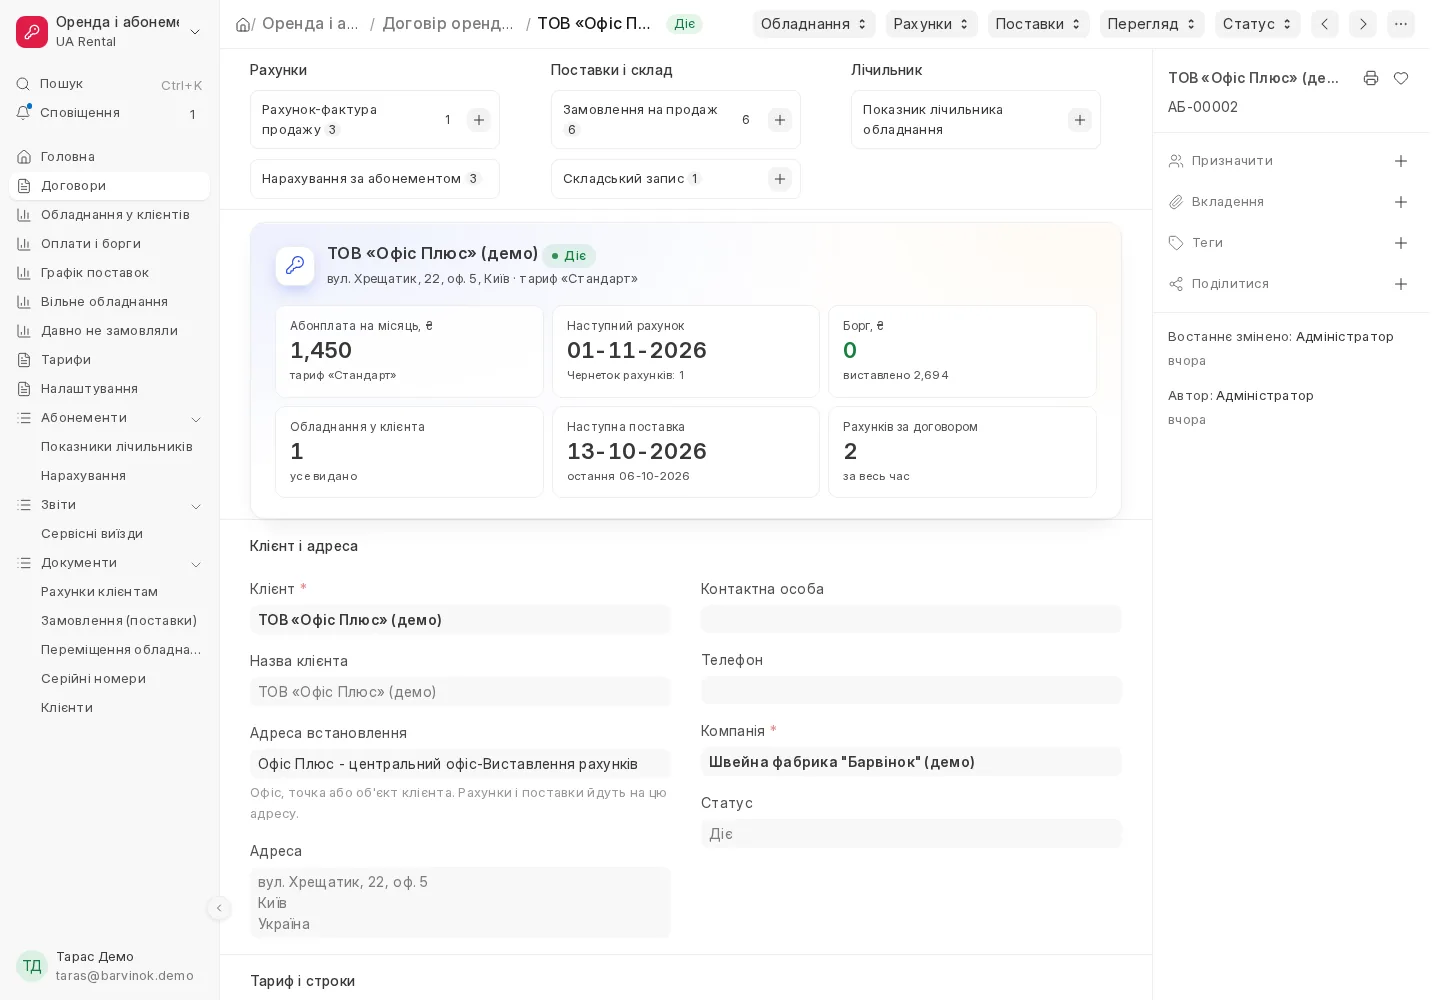This screenshot has width=1440, height=1000.
Task: Go to Договір оренди breadcrumb
Action: coord(448,24)
